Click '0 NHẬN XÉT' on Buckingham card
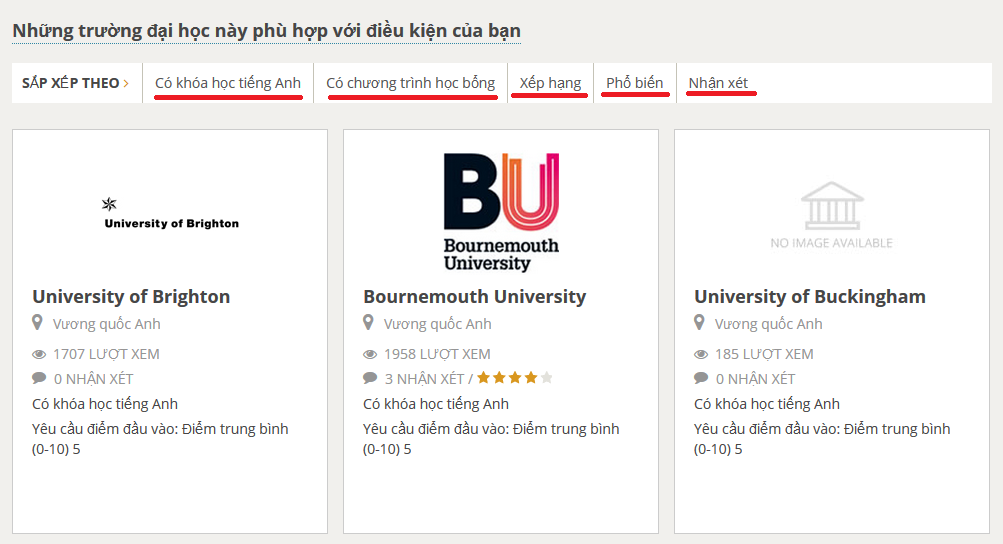This screenshot has height=544, width=1003. pos(755,379)
